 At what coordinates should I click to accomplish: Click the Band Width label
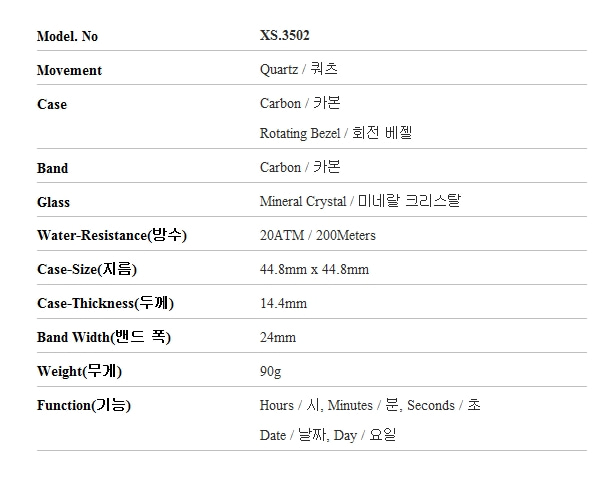pyautogui.click(x=103, y=337)
